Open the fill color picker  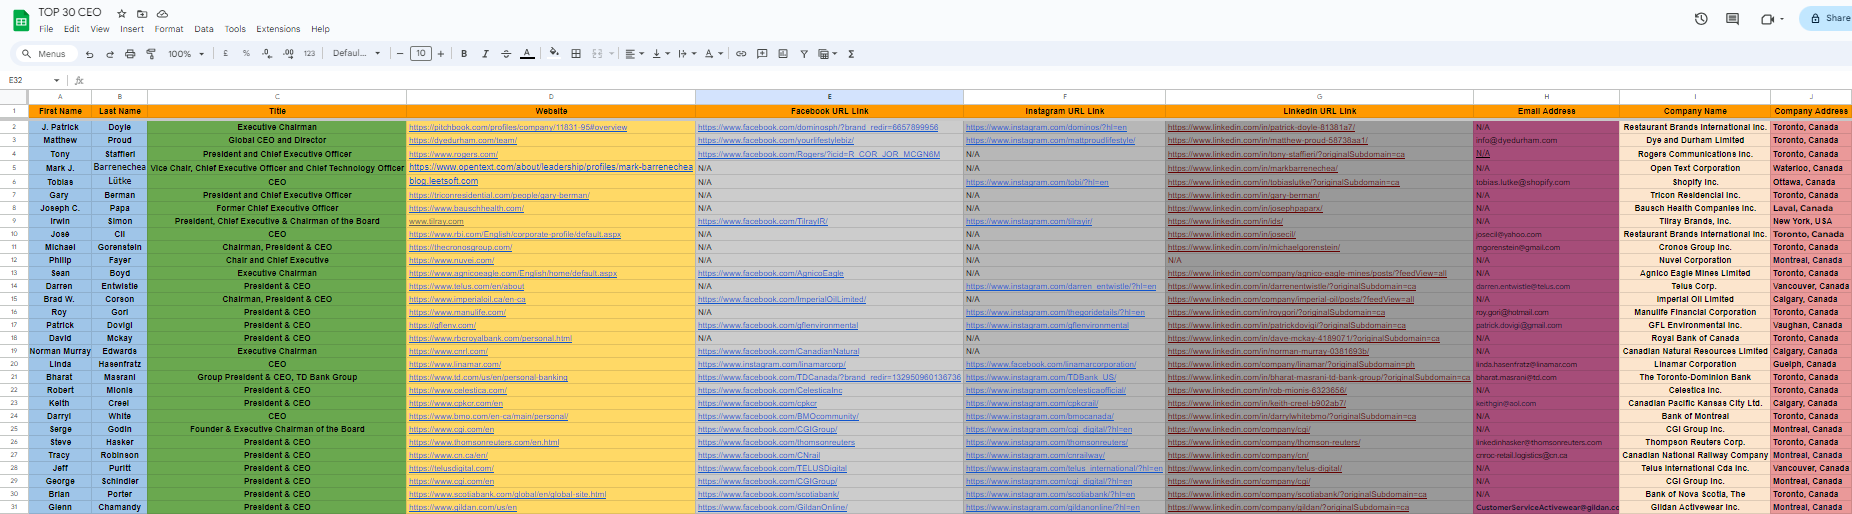point(554,54)
